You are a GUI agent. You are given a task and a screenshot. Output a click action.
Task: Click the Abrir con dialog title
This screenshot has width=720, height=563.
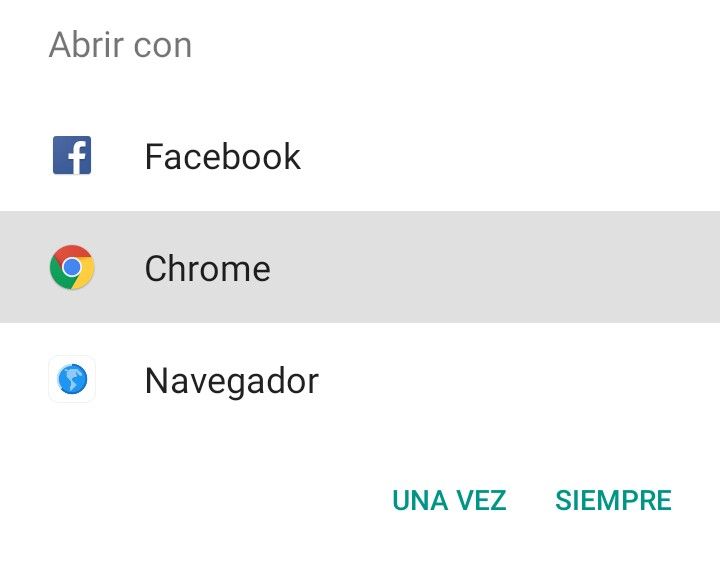coord(120,45)
